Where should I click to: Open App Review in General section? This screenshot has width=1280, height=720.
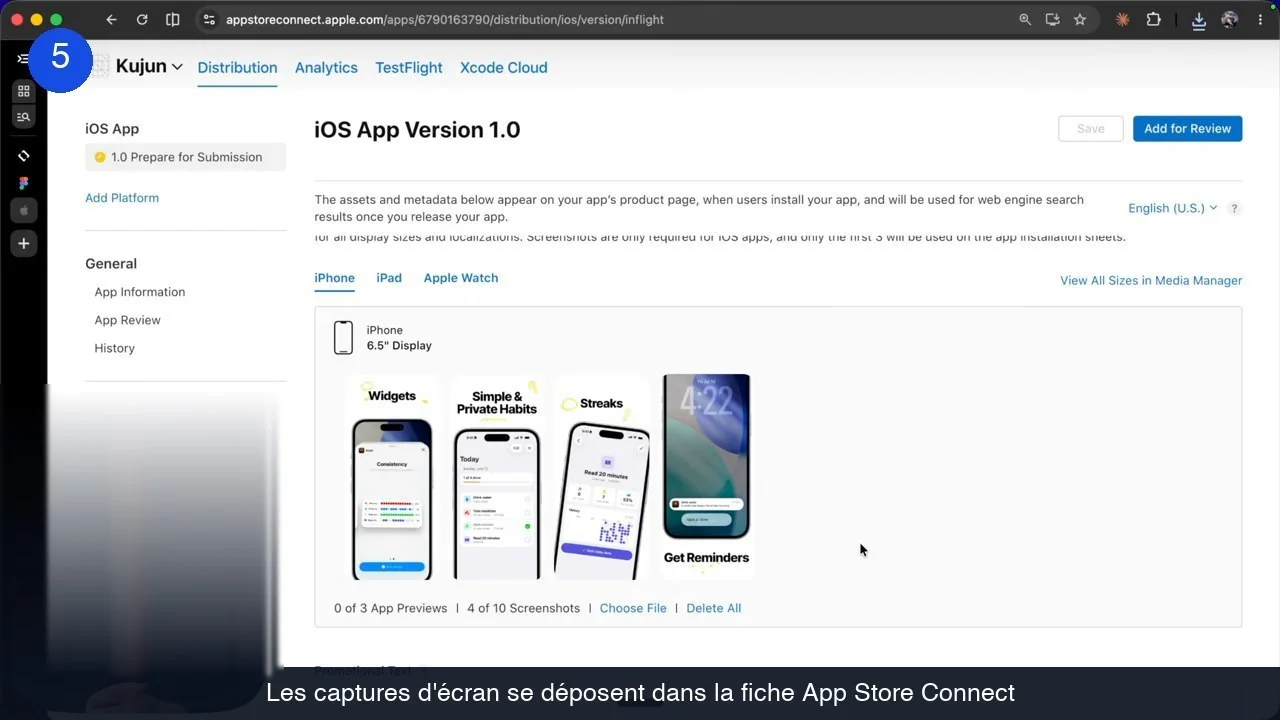coord(127,320)
